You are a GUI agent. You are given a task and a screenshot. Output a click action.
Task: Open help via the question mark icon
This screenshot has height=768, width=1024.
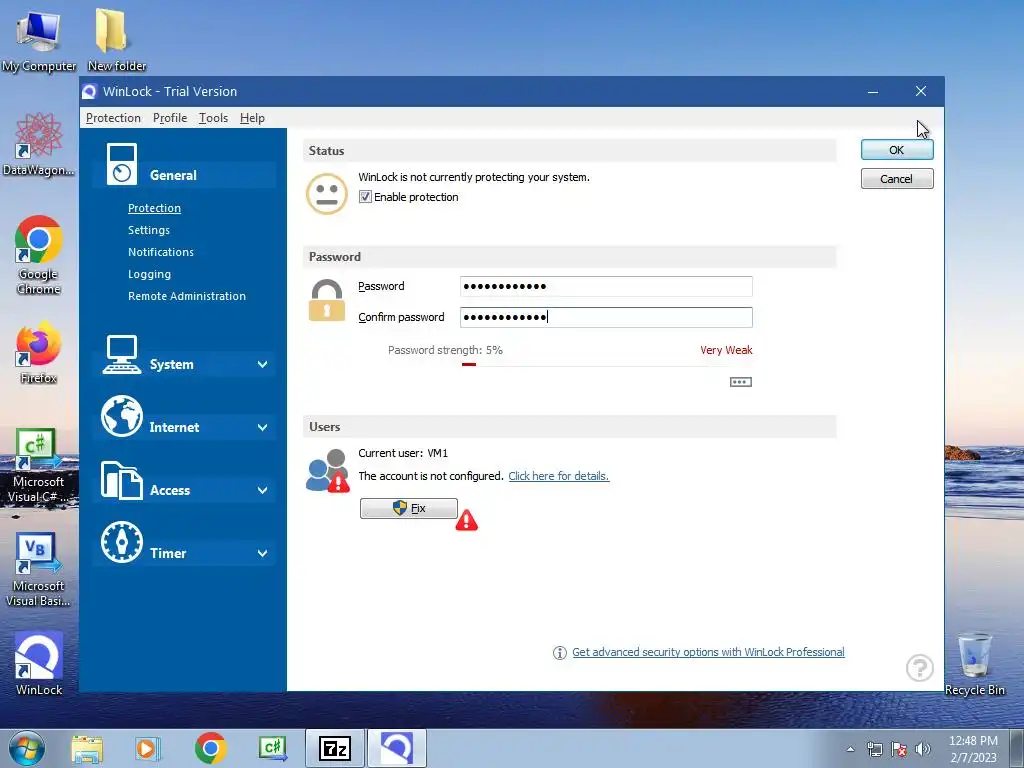tap(920, 667)
